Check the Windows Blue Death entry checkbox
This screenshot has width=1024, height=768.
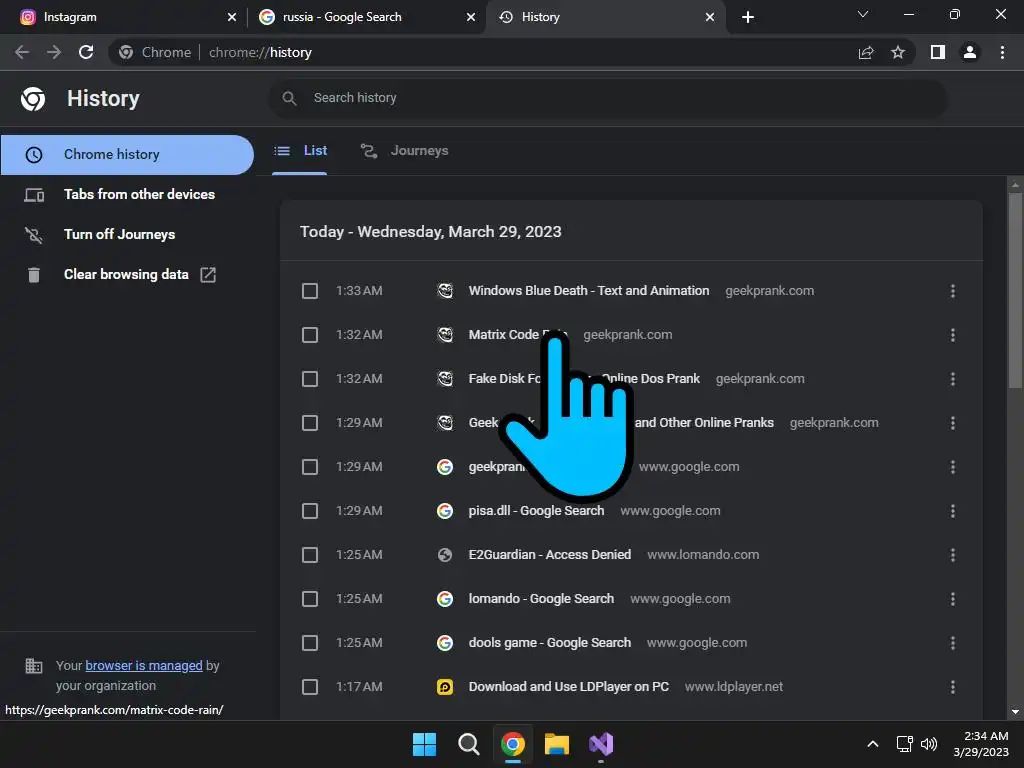click(x=310, y=291)
